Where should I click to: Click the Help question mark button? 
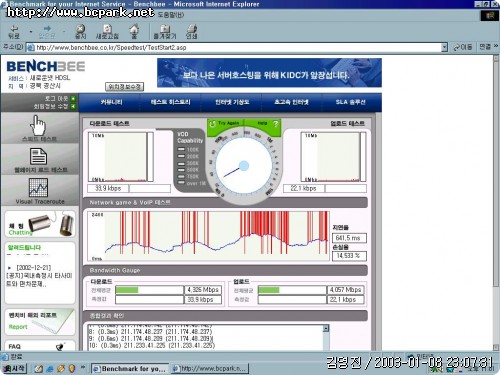(275, 124)
